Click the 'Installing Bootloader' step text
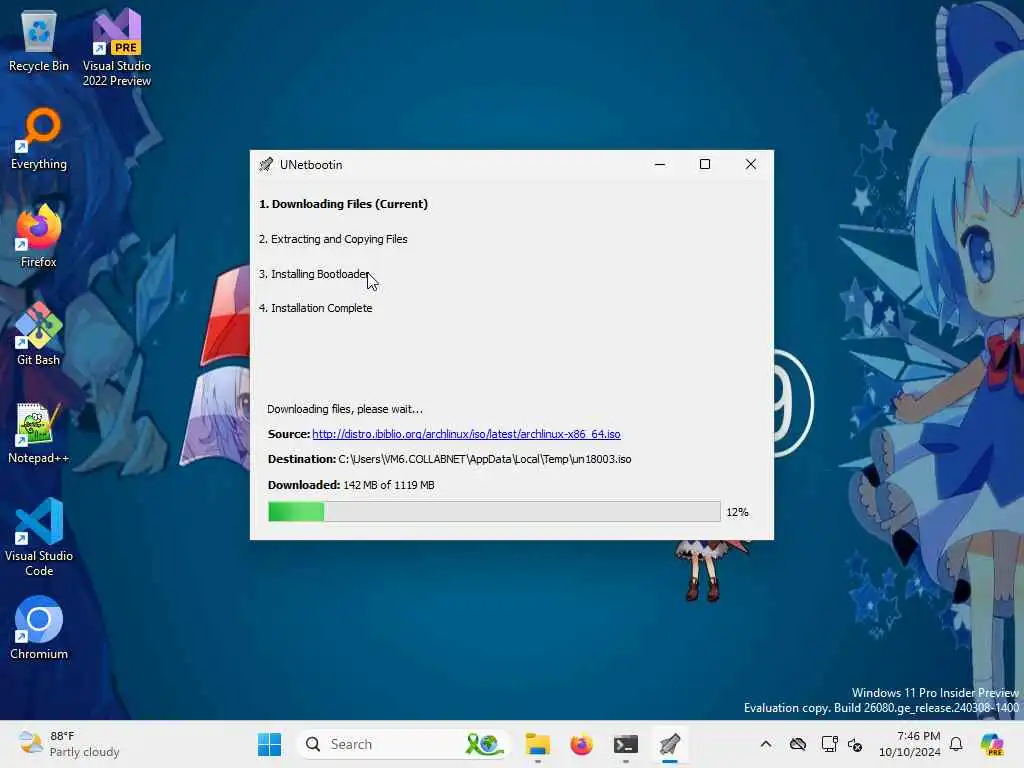Image resolution: width=1024 pixels, height=768 pixels. coord(314,274)
